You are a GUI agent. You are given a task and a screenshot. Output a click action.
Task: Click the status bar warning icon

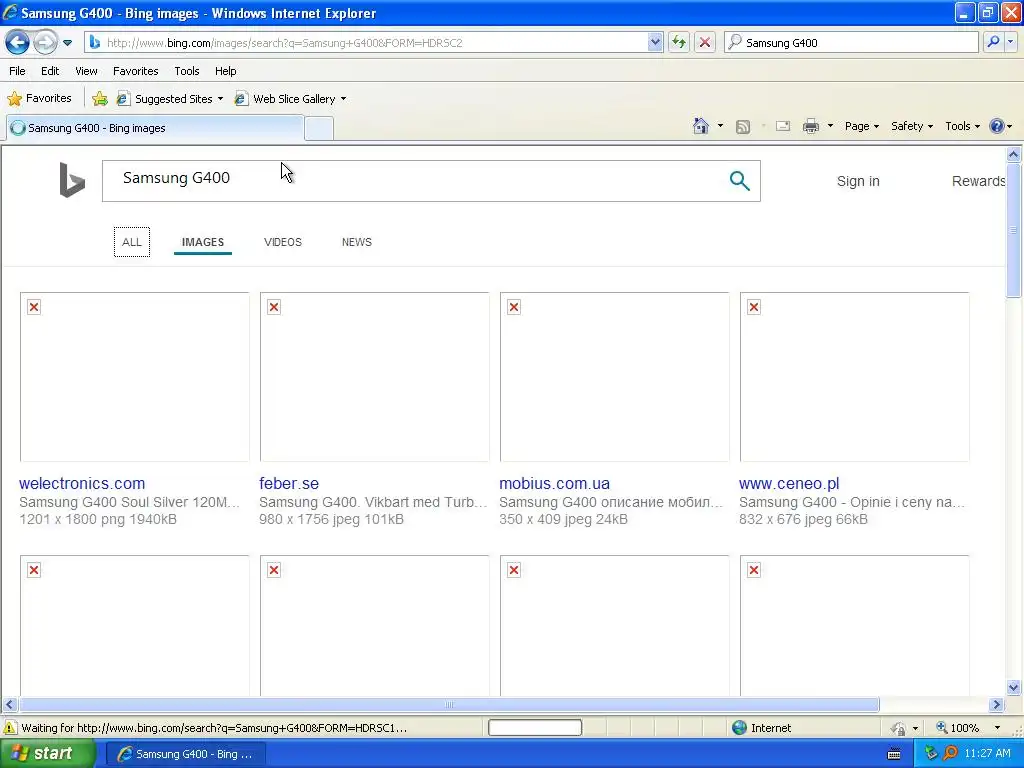pyautogui.click(x=10, y=728)
